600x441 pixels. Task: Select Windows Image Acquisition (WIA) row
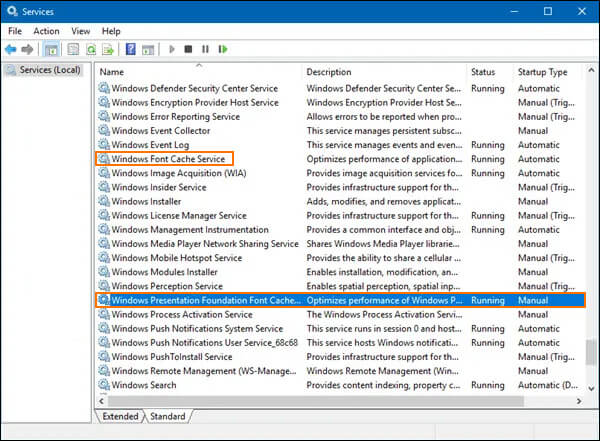point(340,173)
